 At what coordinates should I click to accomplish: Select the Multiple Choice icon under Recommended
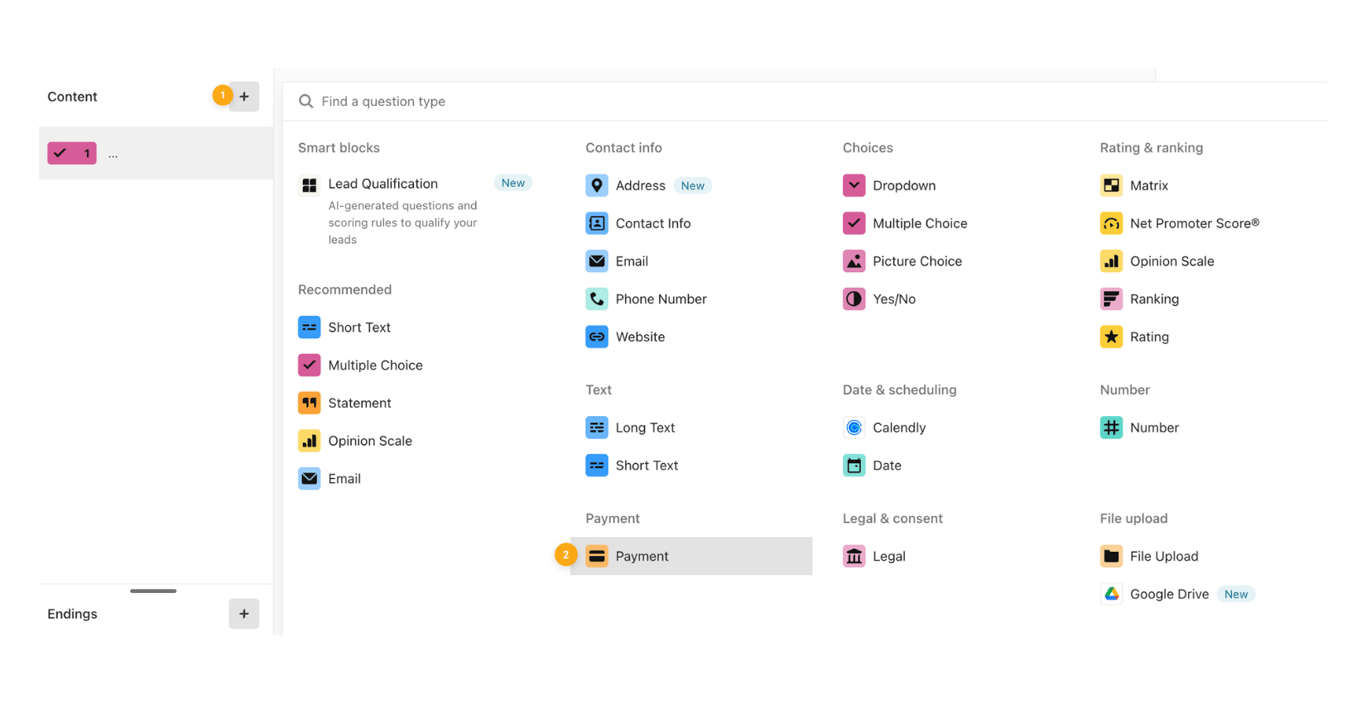[309, 365]
